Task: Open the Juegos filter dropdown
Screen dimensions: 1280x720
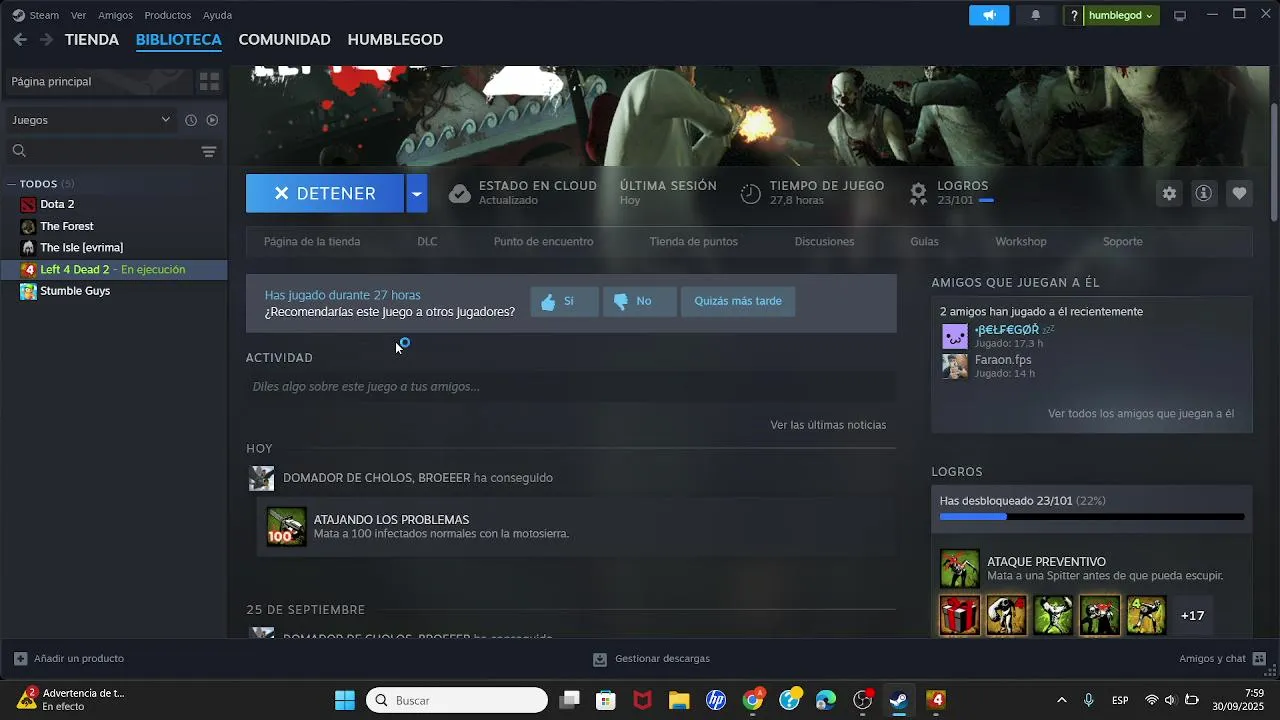Action: click(x=91, y=120)
